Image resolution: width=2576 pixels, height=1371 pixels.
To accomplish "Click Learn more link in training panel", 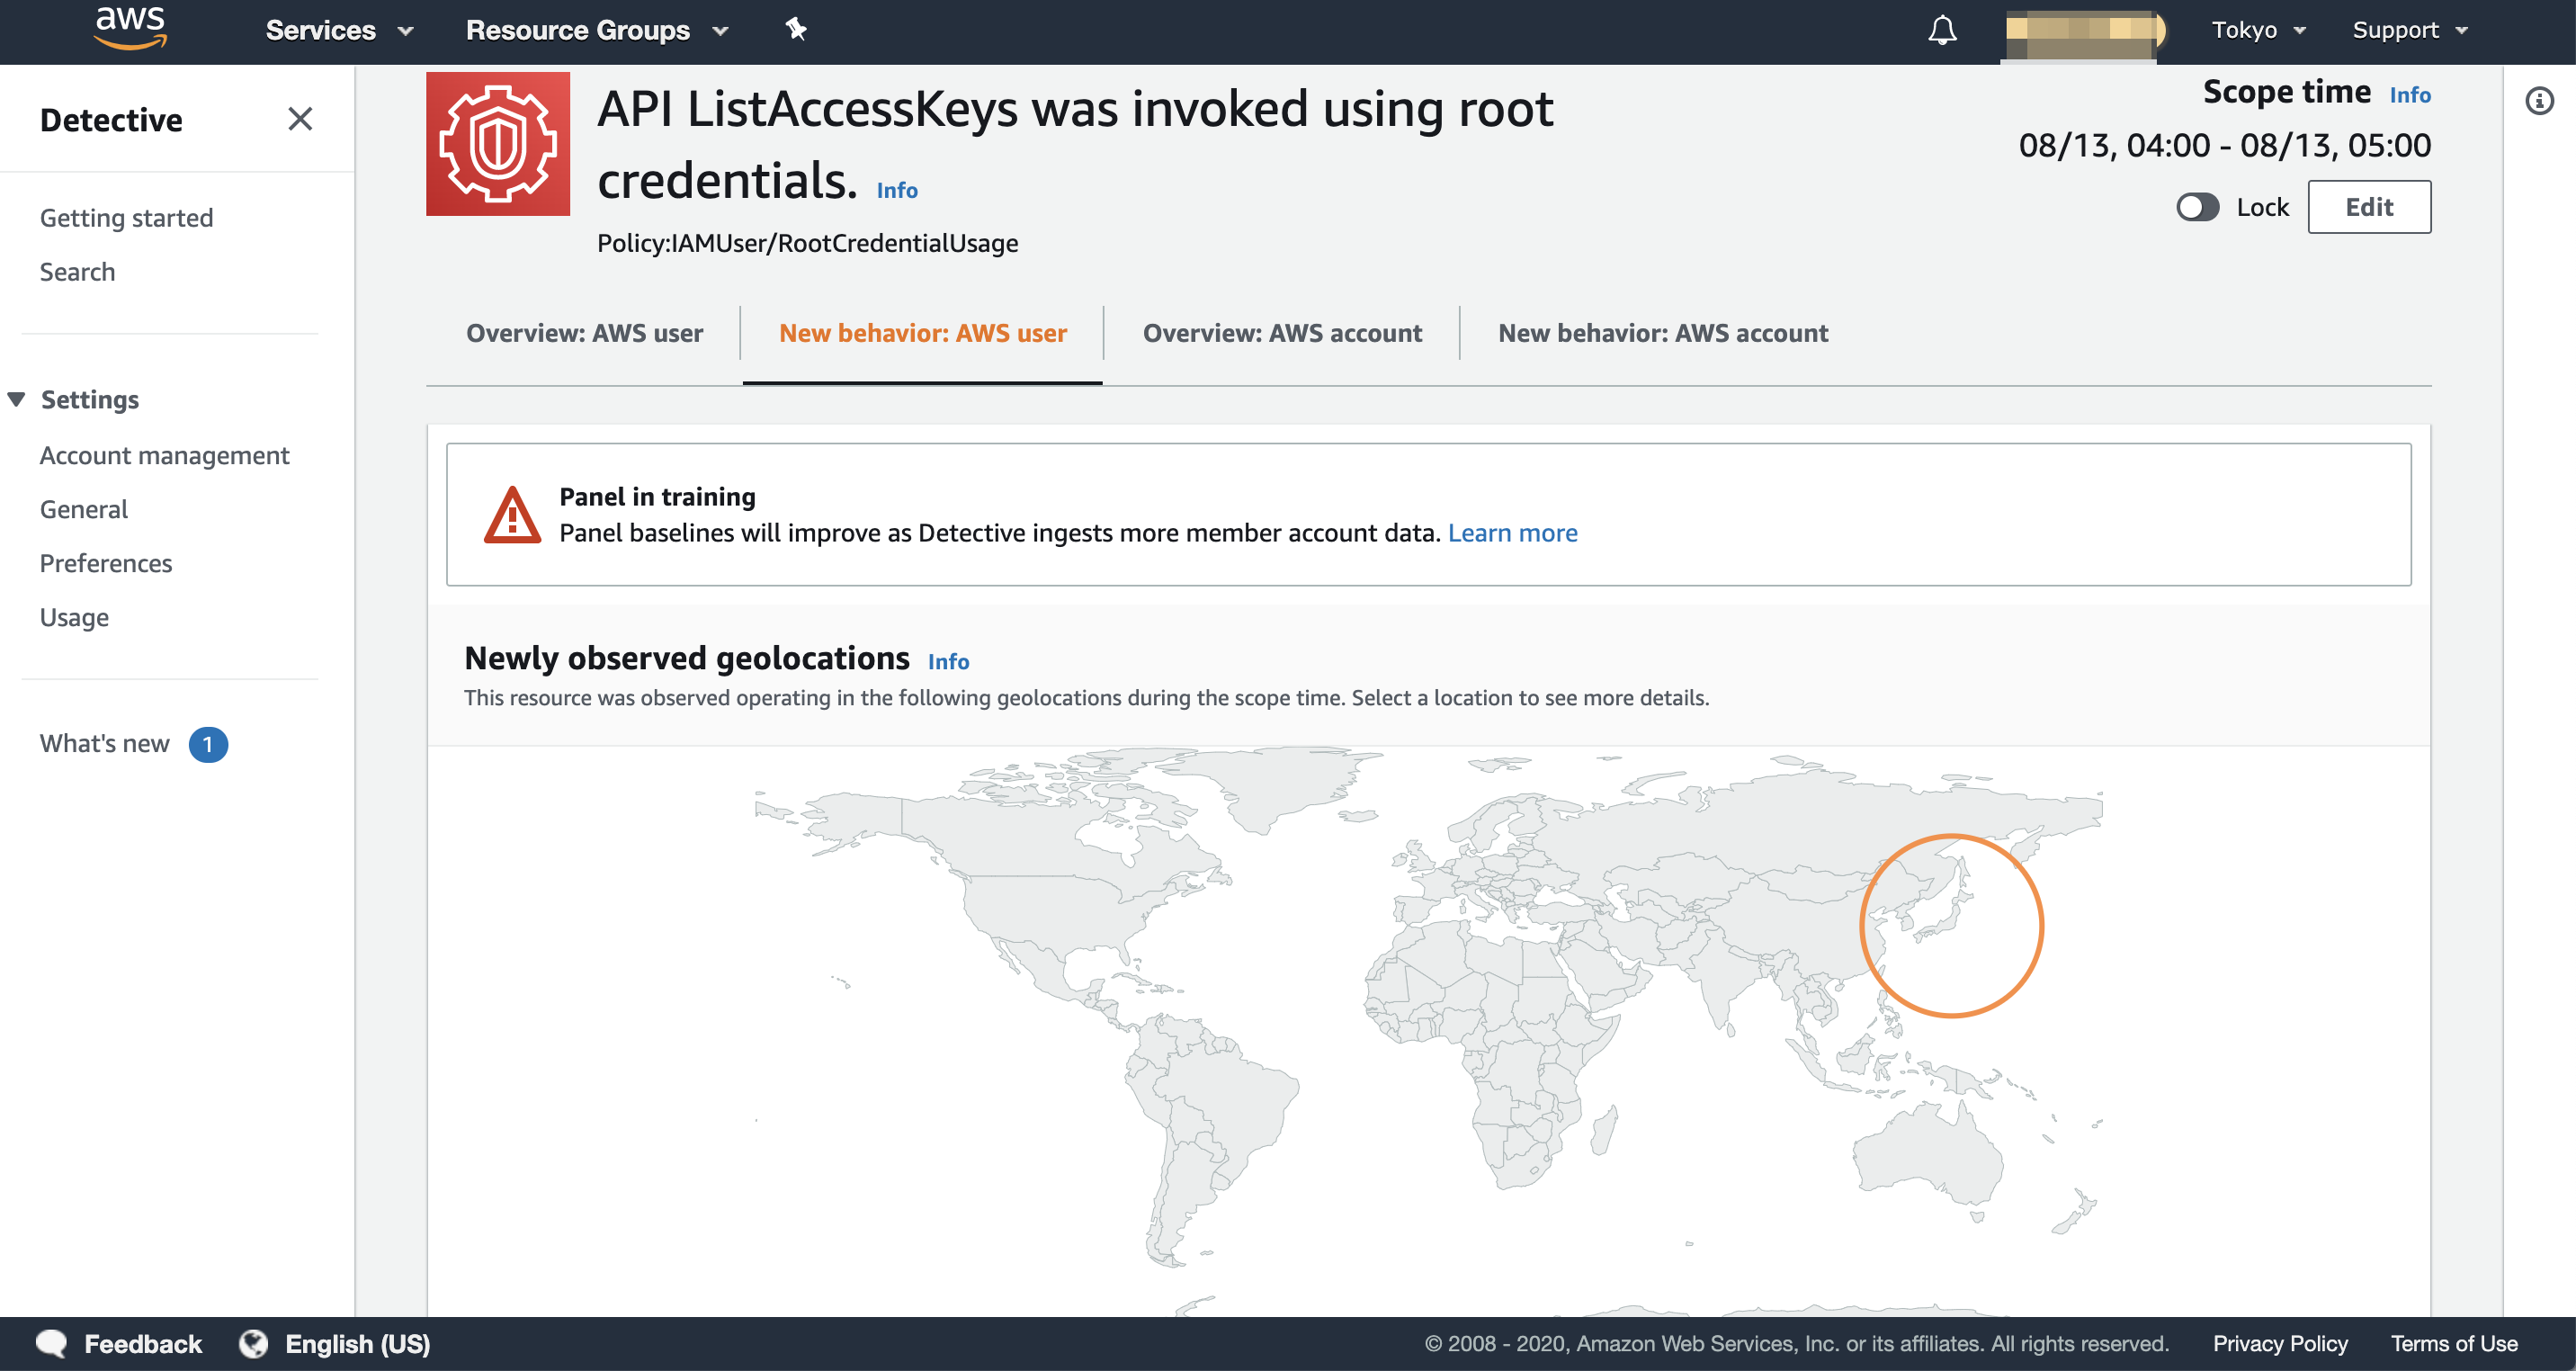I will point(1512,533).
